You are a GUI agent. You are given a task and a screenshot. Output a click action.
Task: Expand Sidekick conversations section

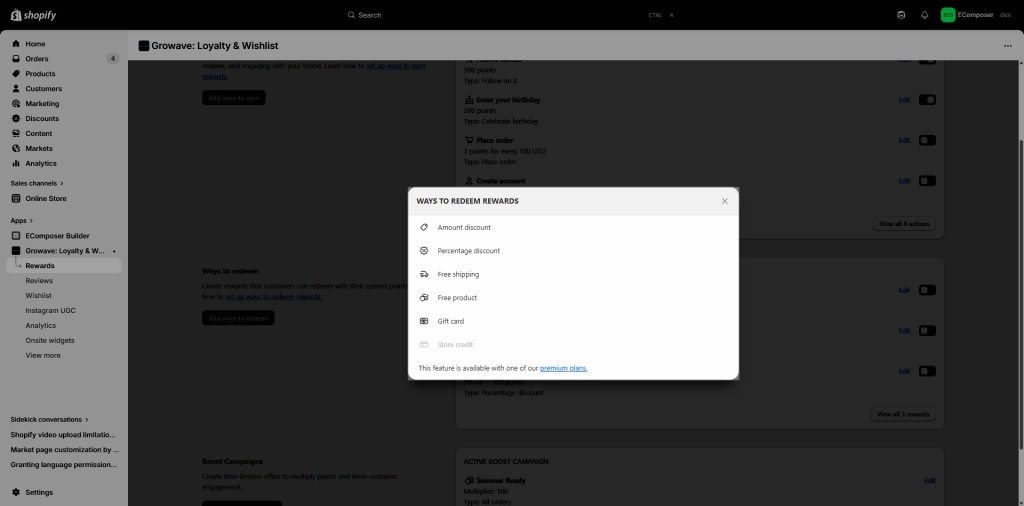(x=49, y=419)
